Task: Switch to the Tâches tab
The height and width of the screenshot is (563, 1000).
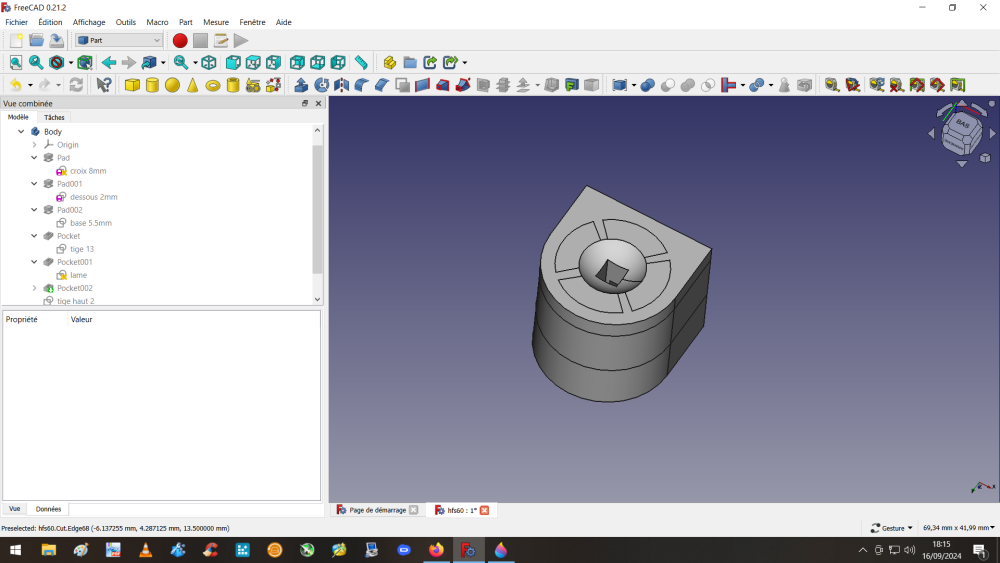Action: (54, 117)
